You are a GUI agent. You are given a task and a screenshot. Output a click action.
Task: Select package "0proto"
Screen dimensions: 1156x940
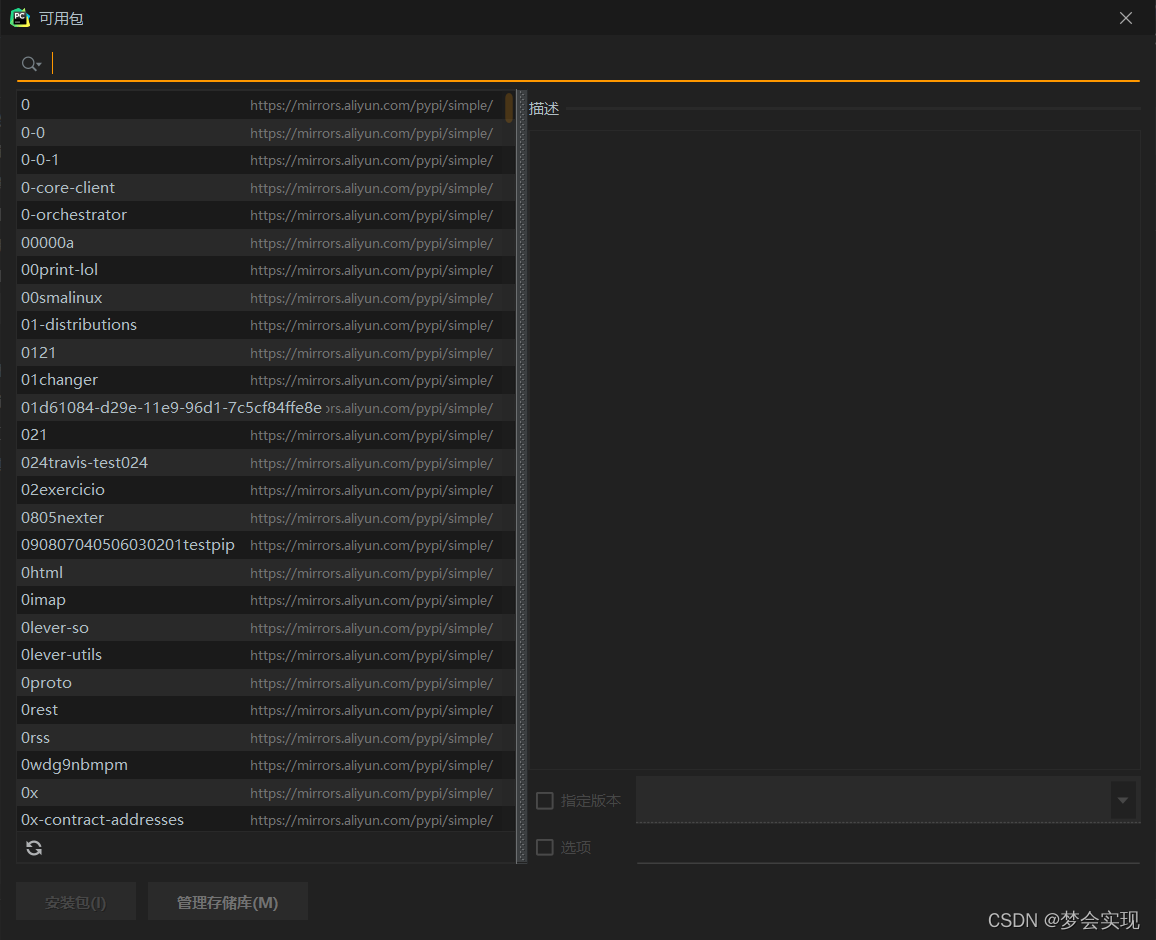(265, 683)
